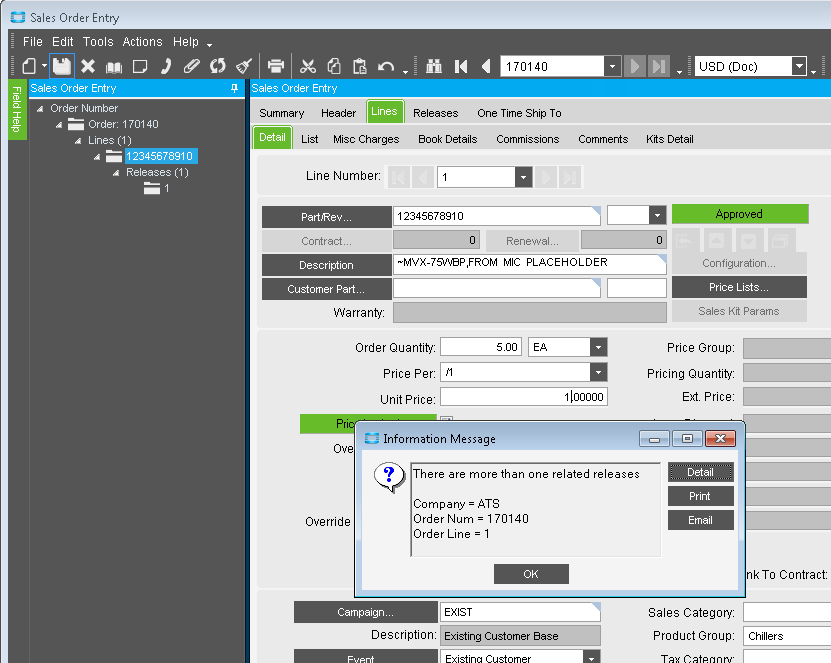The height and width of the screenshot is (663, 831).
Task: Click the New document toolbar icon
Action: pos(29,66)
